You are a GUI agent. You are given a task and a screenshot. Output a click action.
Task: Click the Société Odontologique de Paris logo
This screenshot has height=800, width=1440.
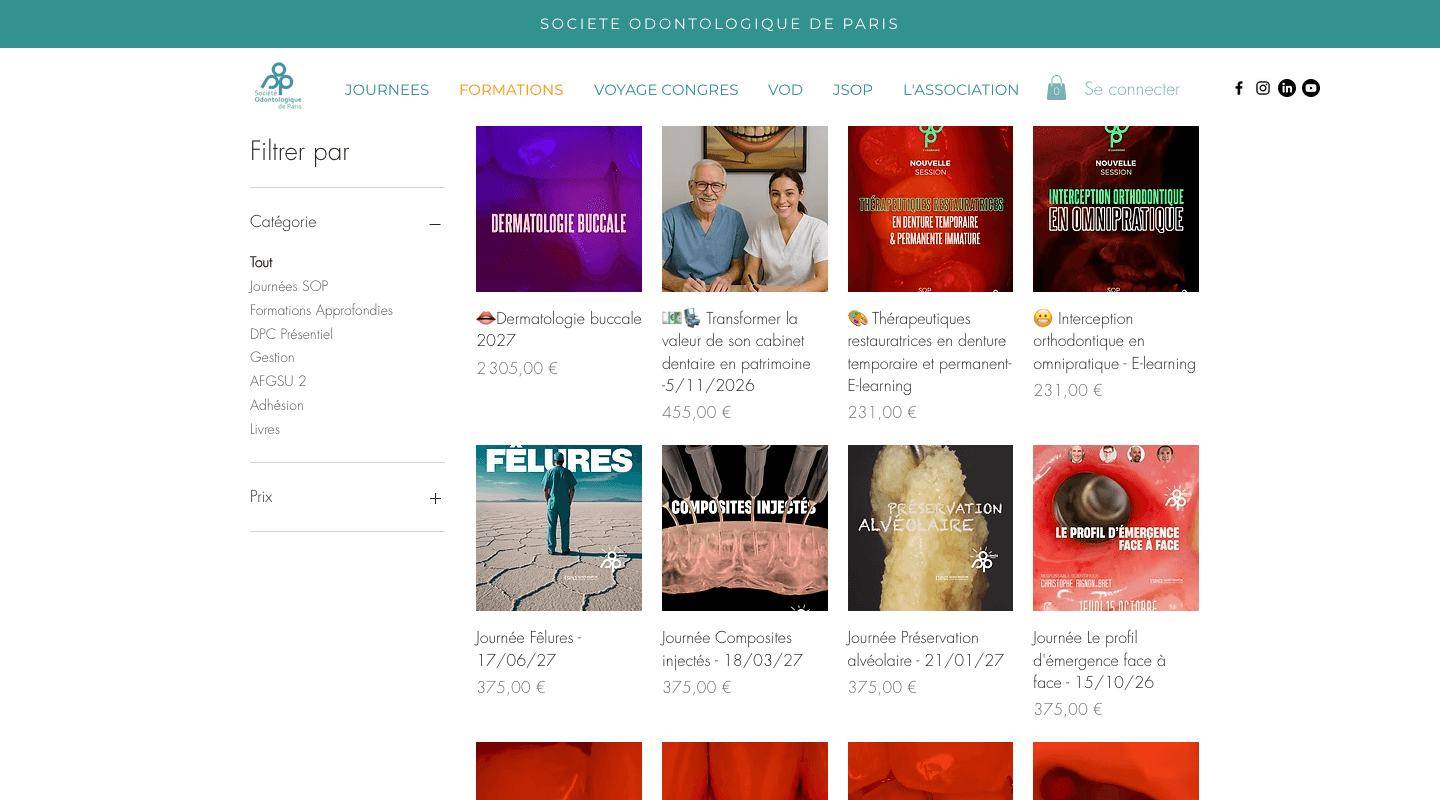click(278, 86)
